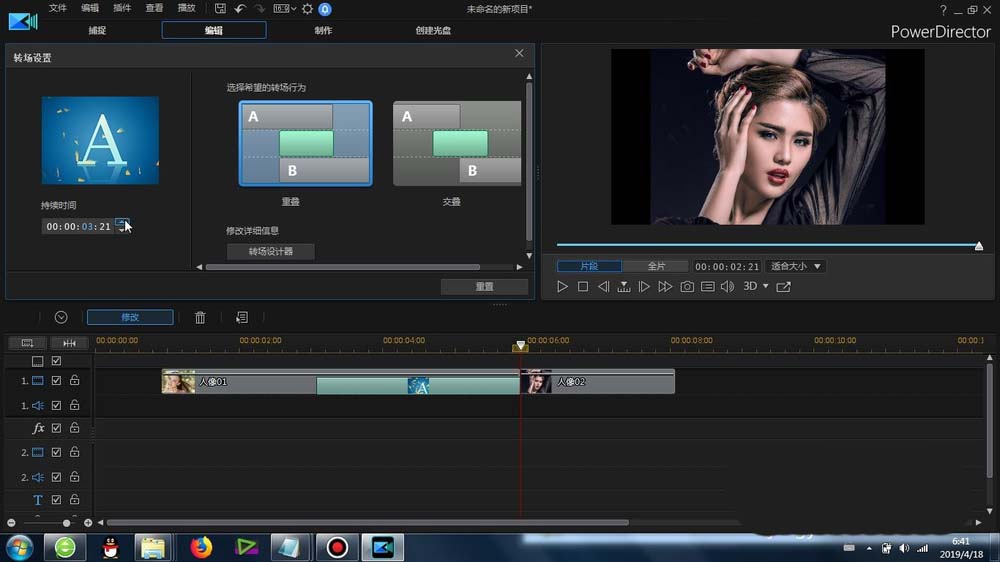This screenshot has height=562, width=1000.
Task: Switch to the 捕捉 tab
Action: pos(97,30)
